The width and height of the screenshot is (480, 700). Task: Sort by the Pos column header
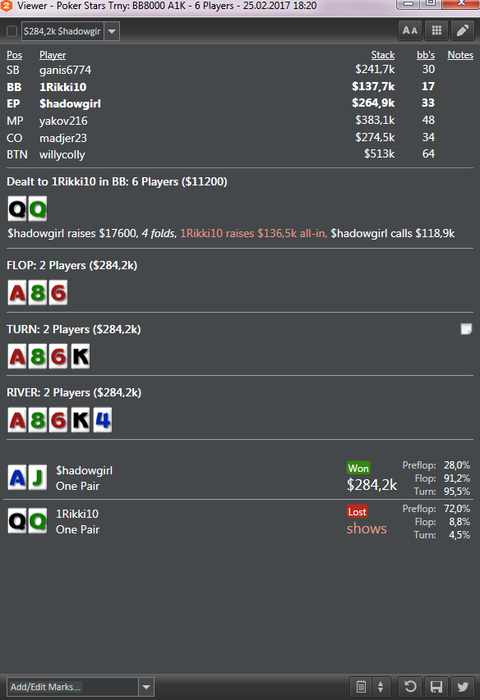click(14, 55)
